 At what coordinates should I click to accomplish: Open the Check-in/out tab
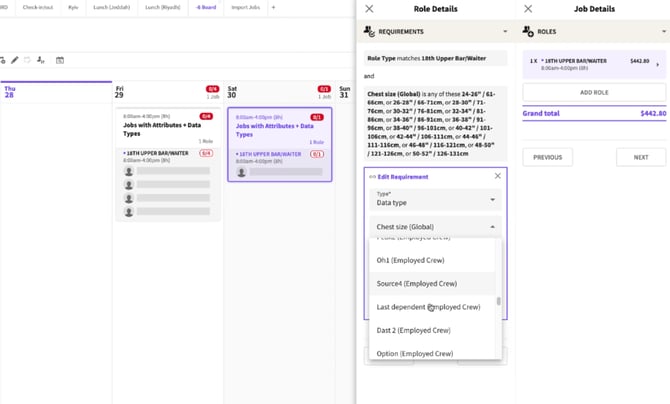point(38,7)
